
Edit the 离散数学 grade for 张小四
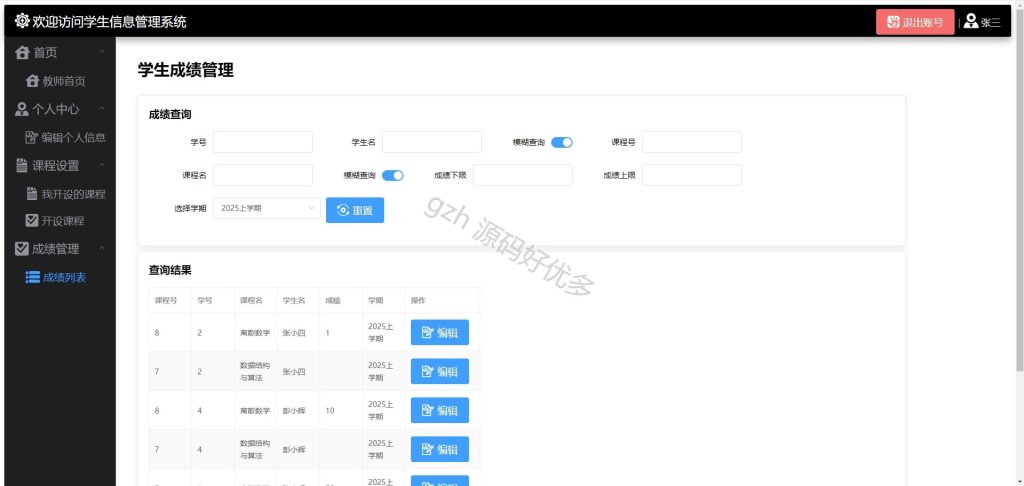point(440,332)
